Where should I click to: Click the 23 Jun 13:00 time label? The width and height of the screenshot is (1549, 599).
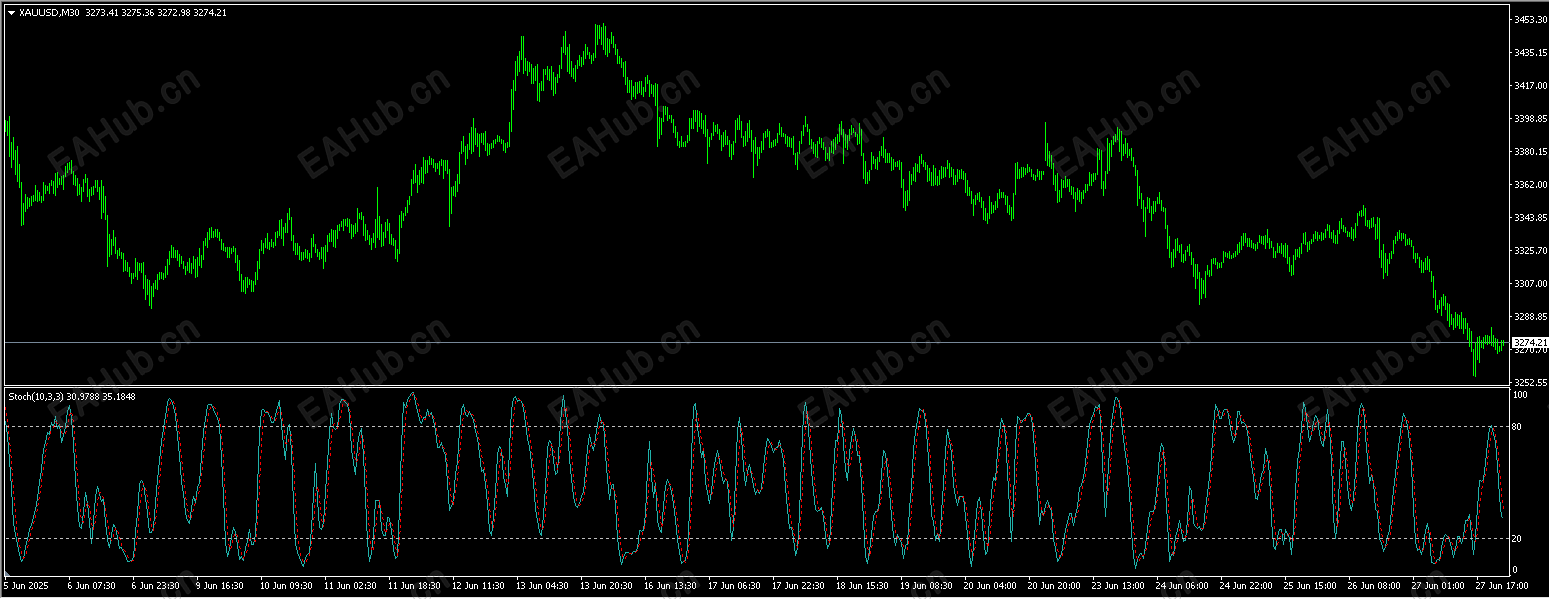point(1118,586)
